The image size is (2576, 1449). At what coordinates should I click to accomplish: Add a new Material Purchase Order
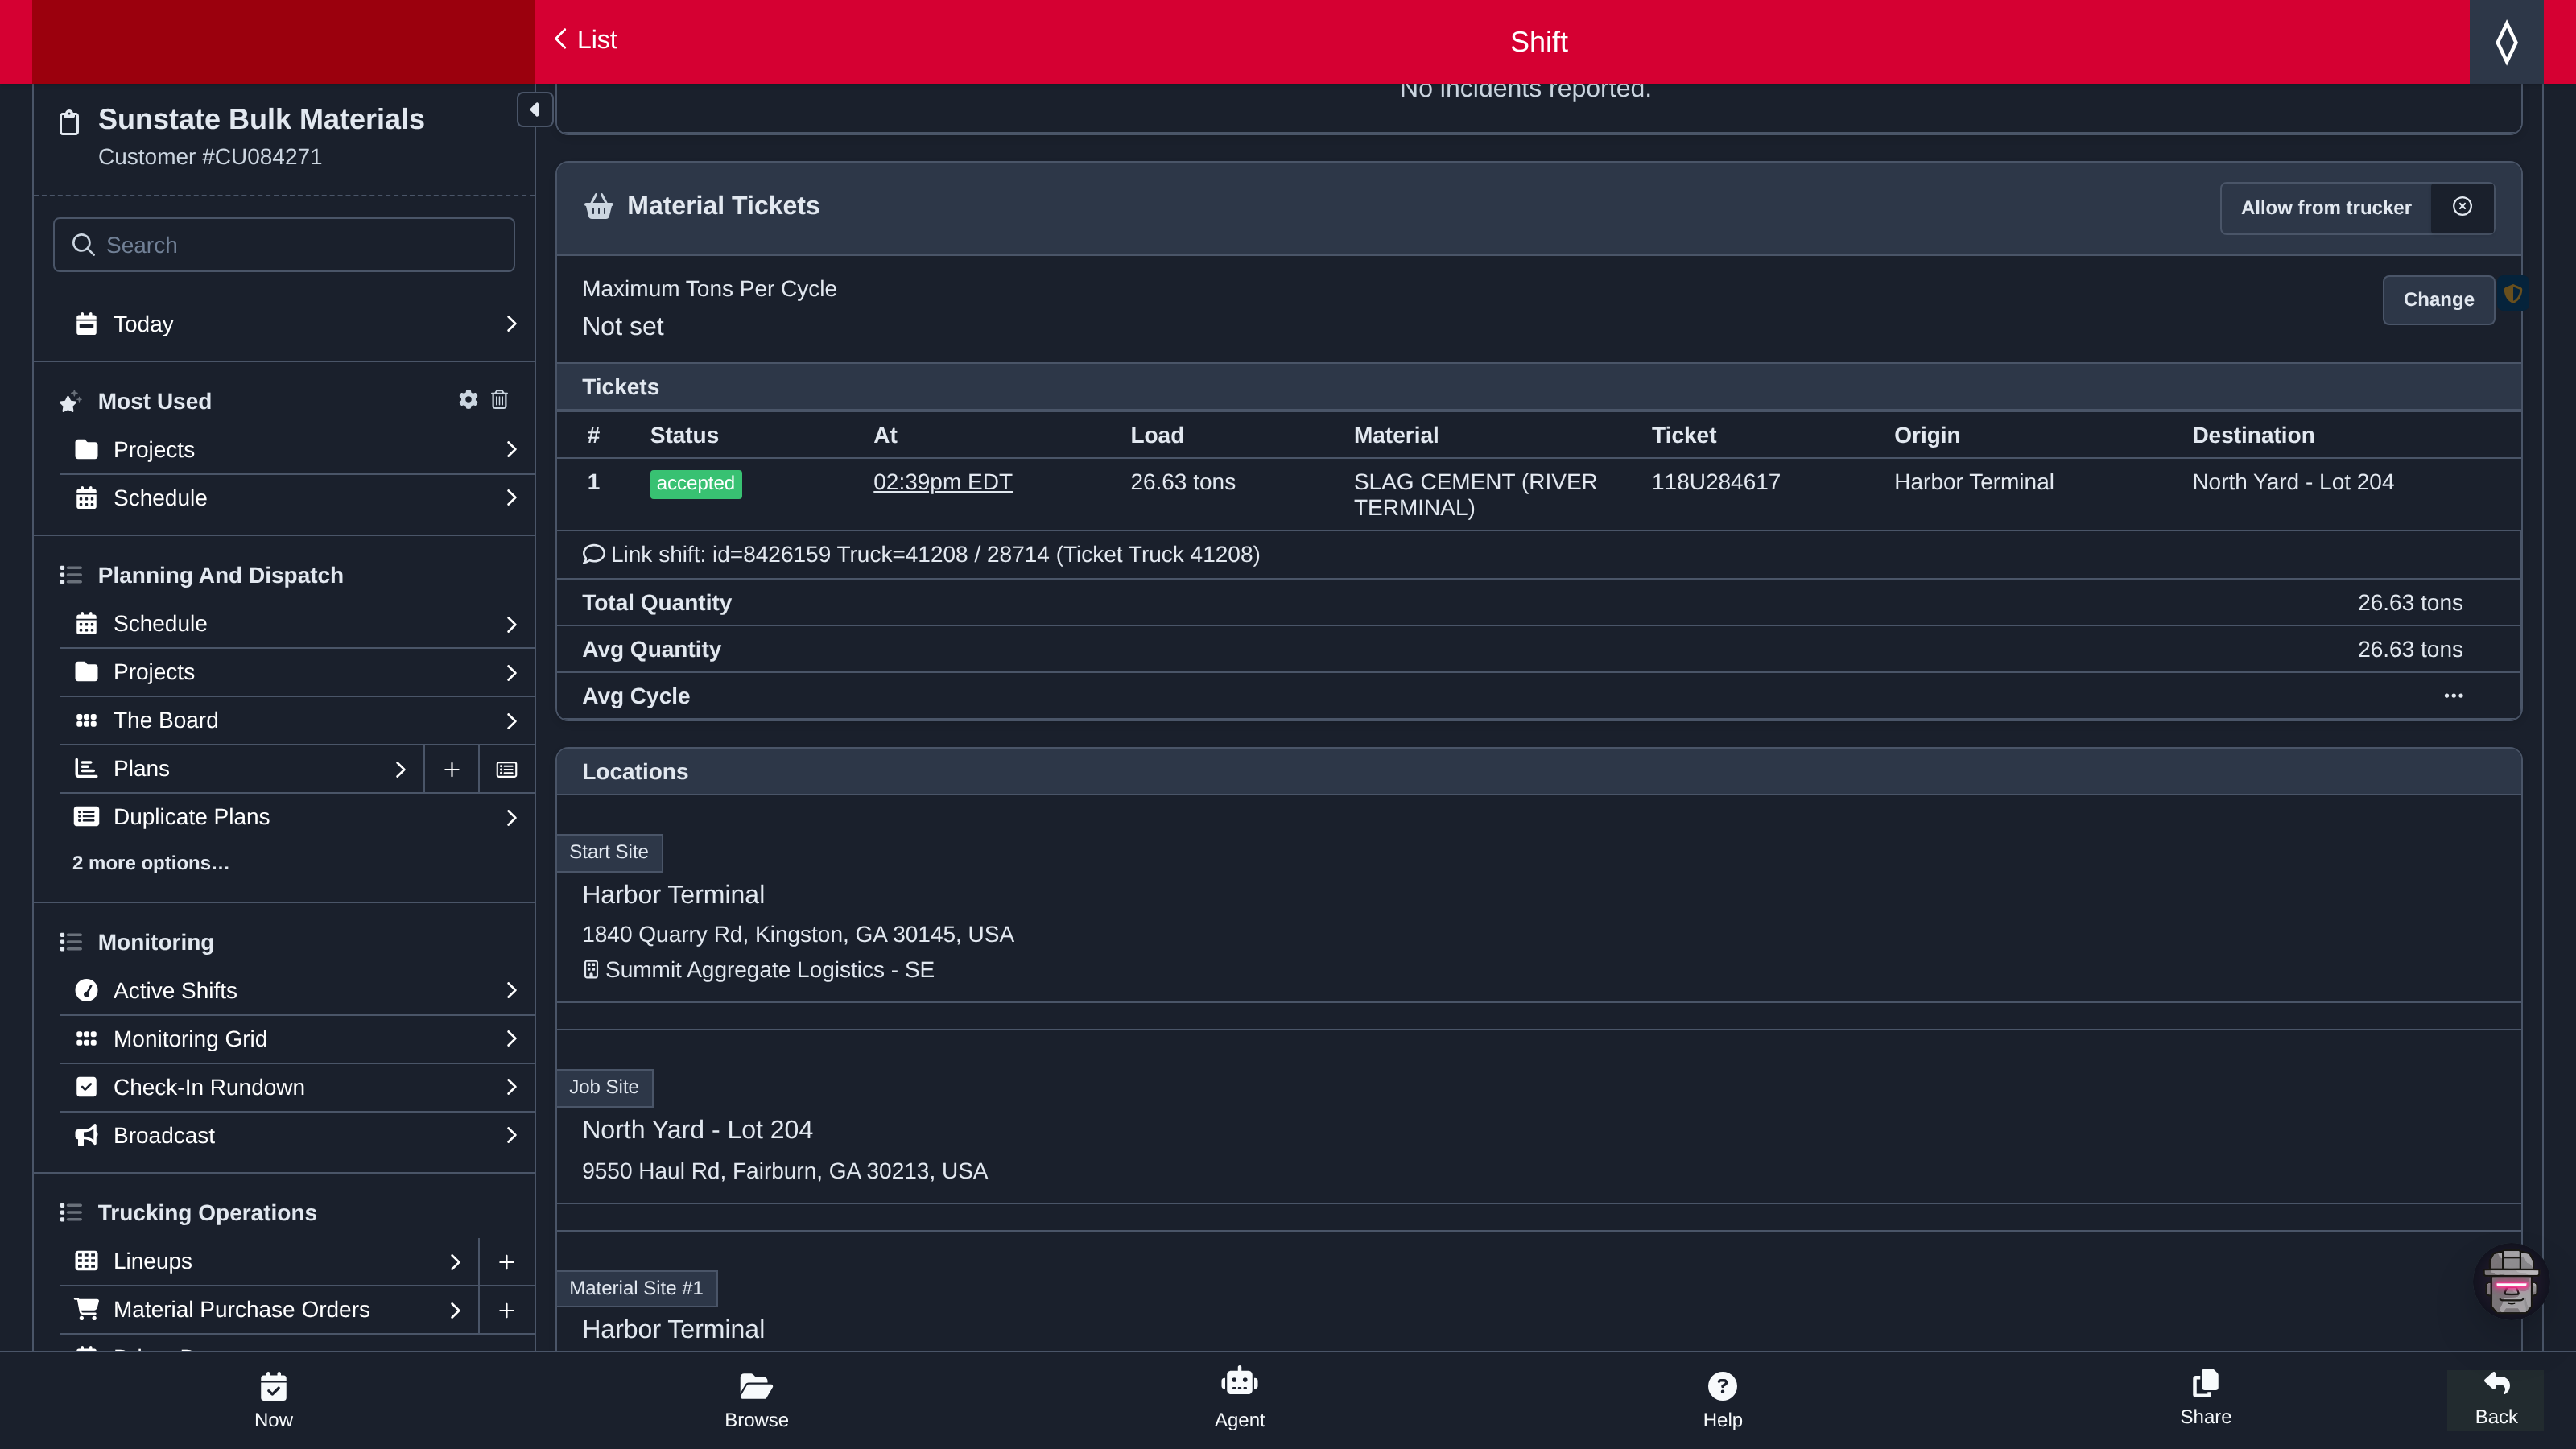(x=507, y=1310)
